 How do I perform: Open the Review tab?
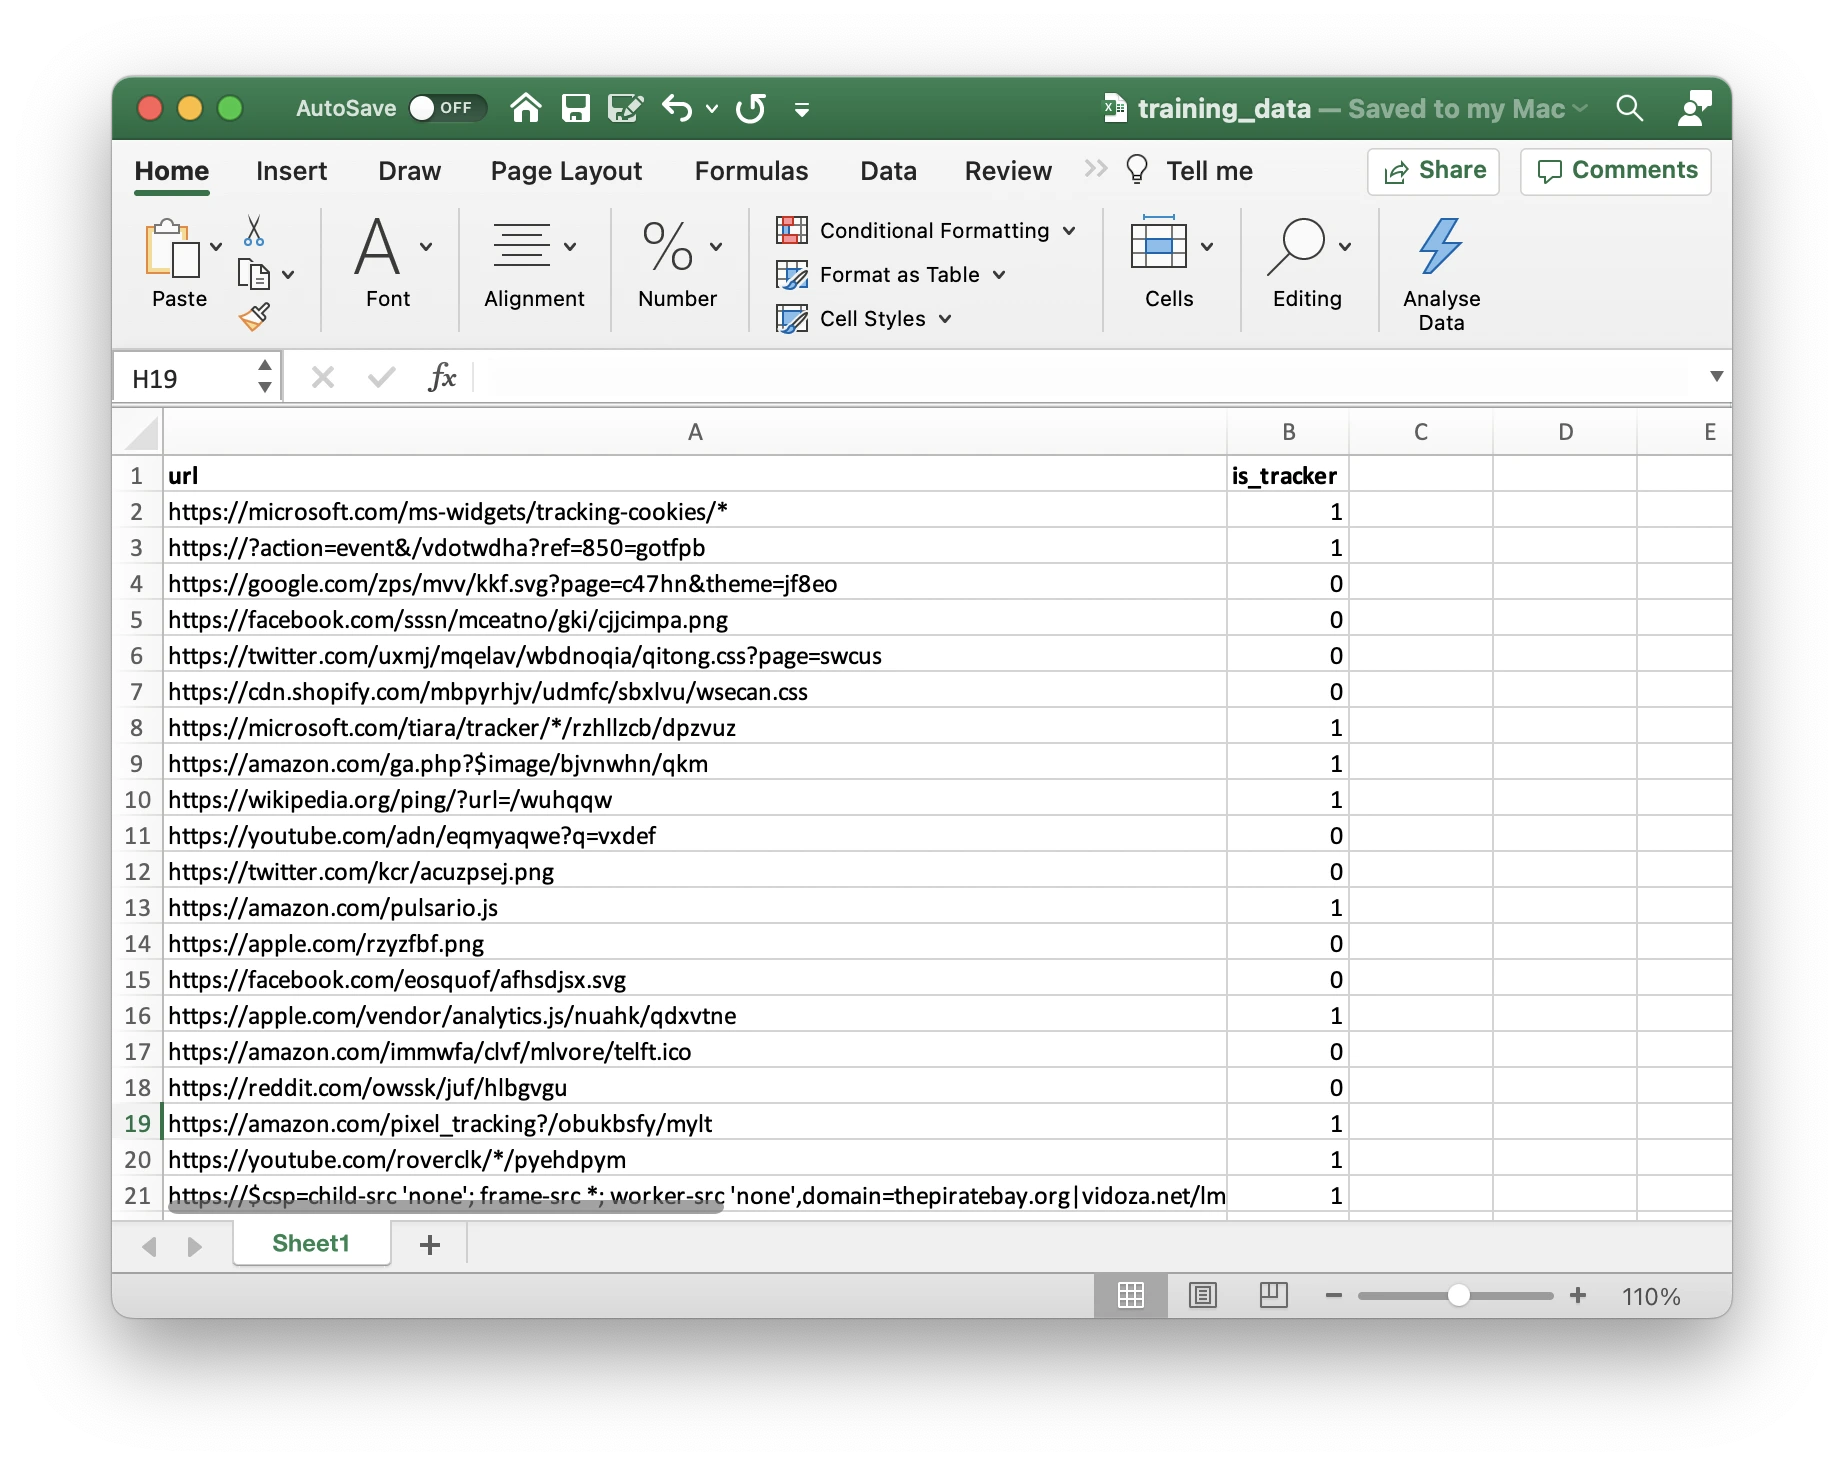coord(1008,171)
